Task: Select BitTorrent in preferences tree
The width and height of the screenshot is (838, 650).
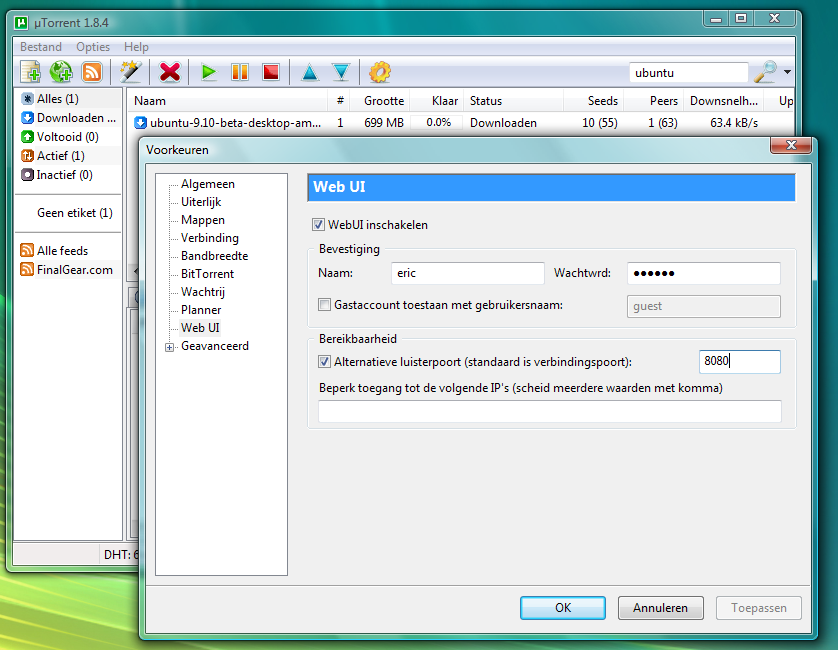Action: pyautogui.click(x=207, y=274)
